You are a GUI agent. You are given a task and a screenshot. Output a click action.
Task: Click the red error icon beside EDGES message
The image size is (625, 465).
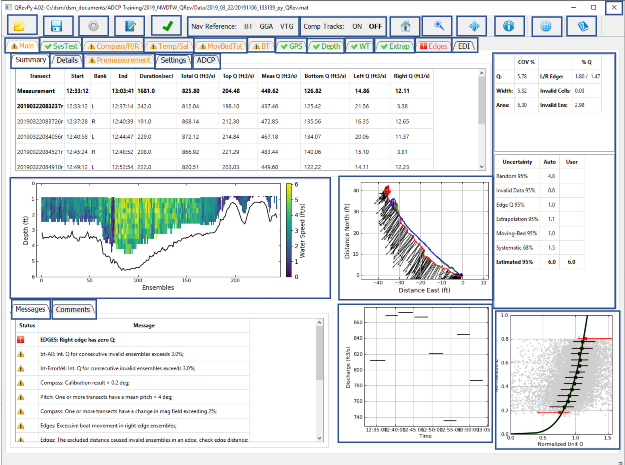(x=21, y=340)
